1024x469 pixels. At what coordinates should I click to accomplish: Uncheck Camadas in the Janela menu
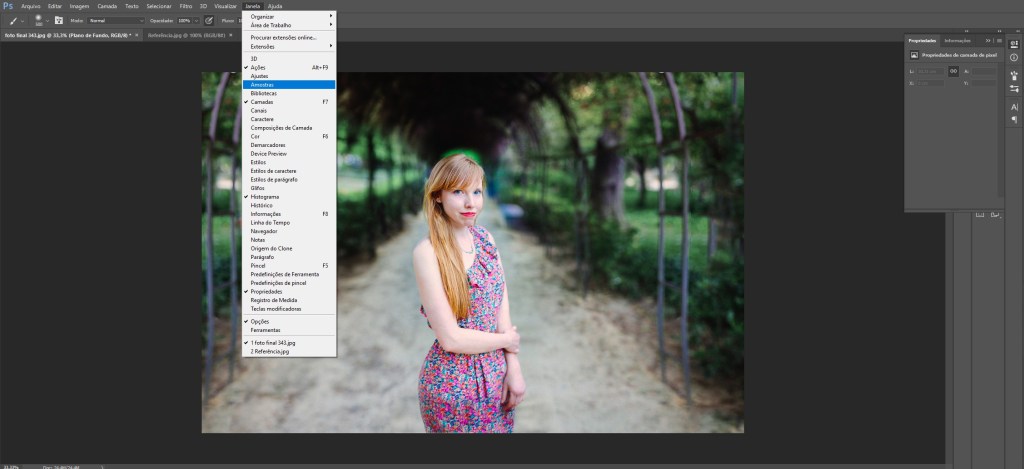[262, 102]
